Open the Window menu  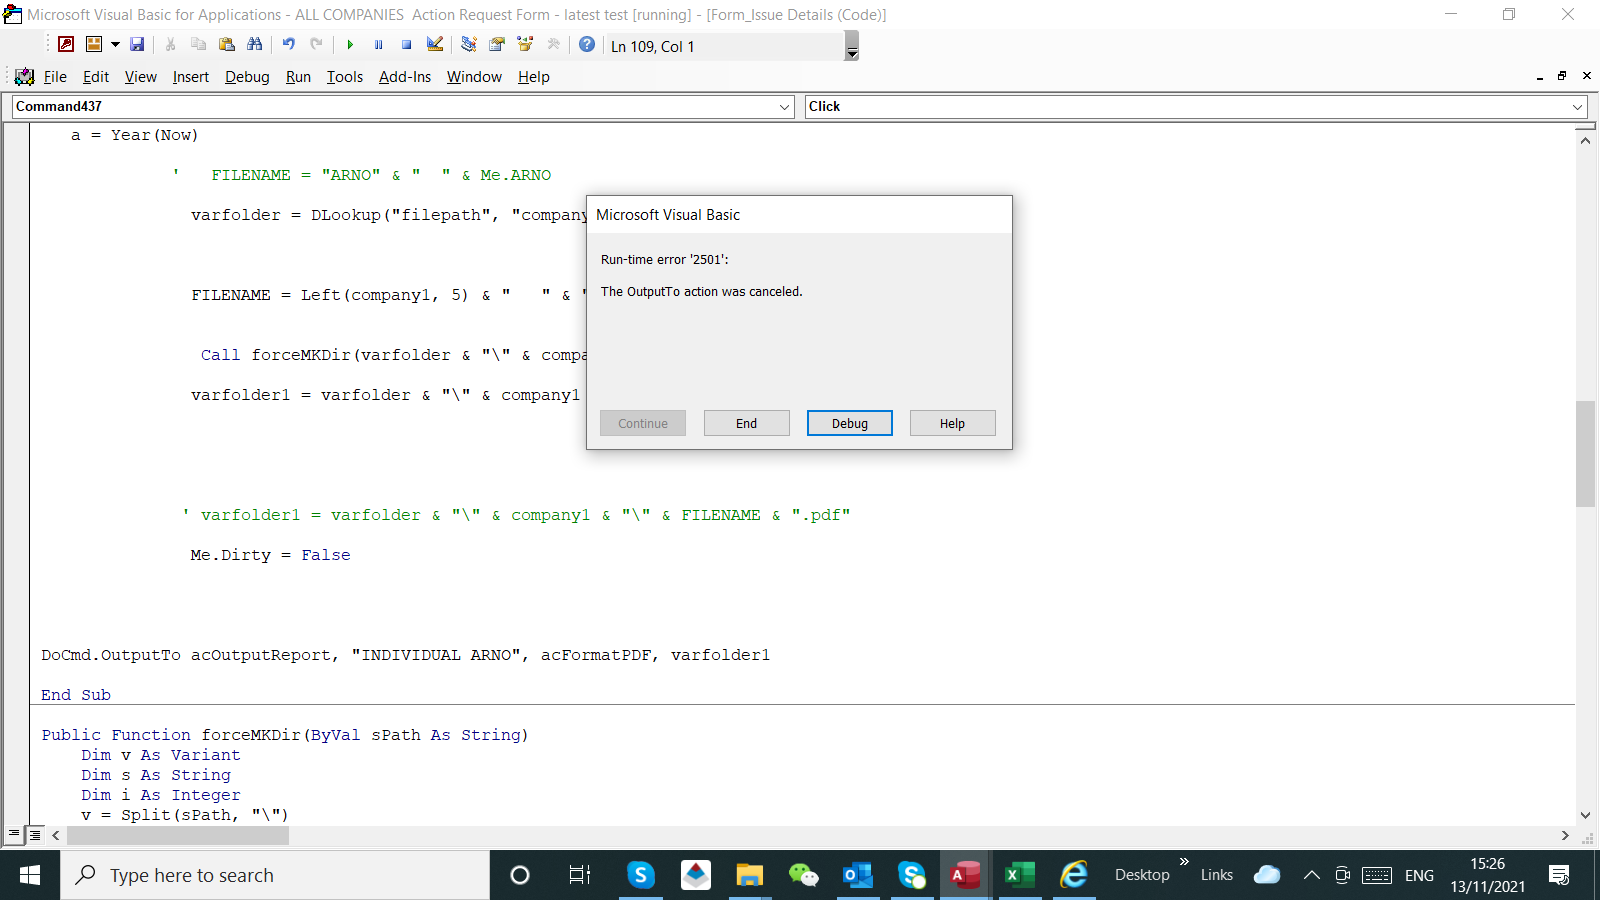474,77
